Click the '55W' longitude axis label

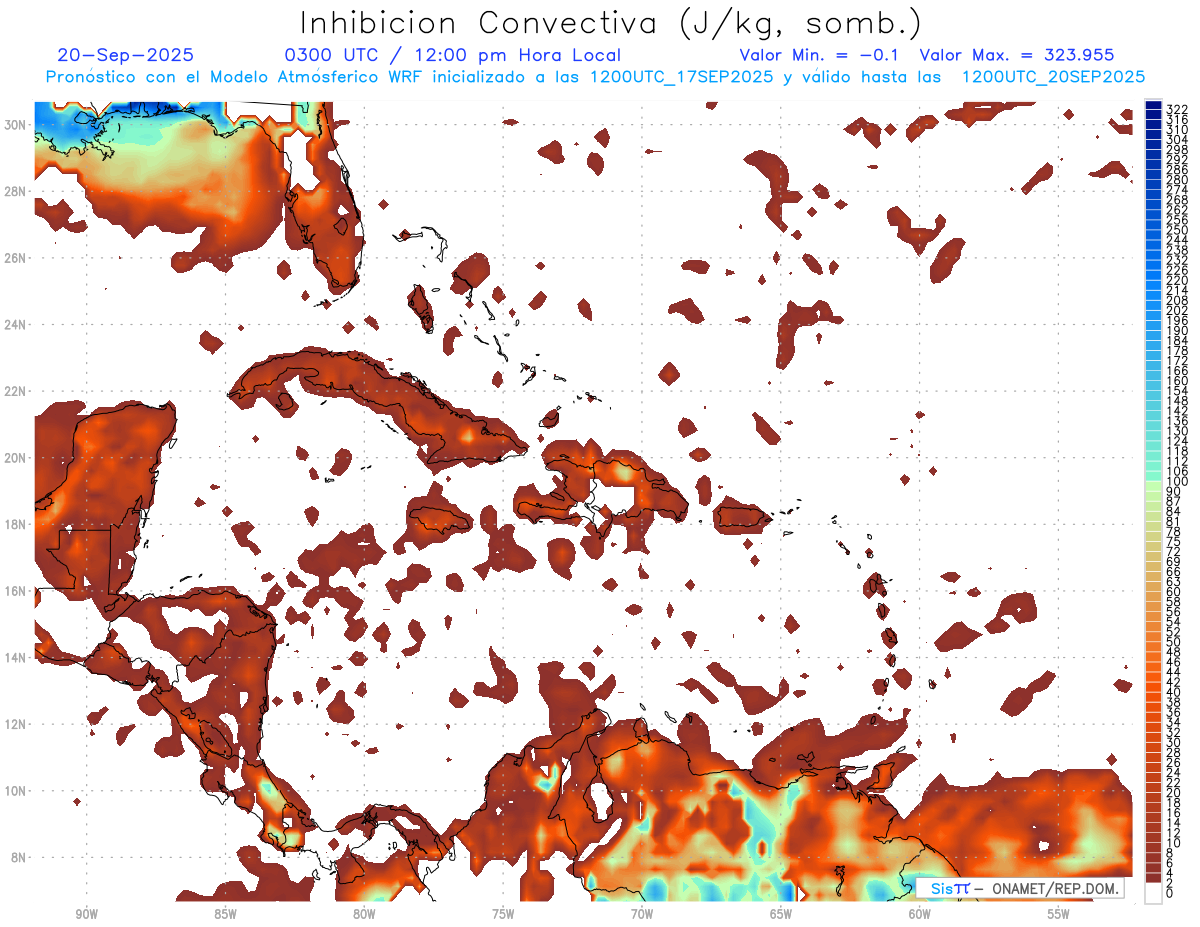(1058, 914)
